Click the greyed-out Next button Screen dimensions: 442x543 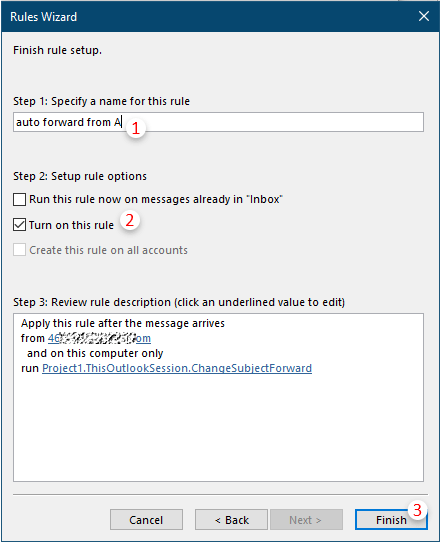click(x=307, y=519)
